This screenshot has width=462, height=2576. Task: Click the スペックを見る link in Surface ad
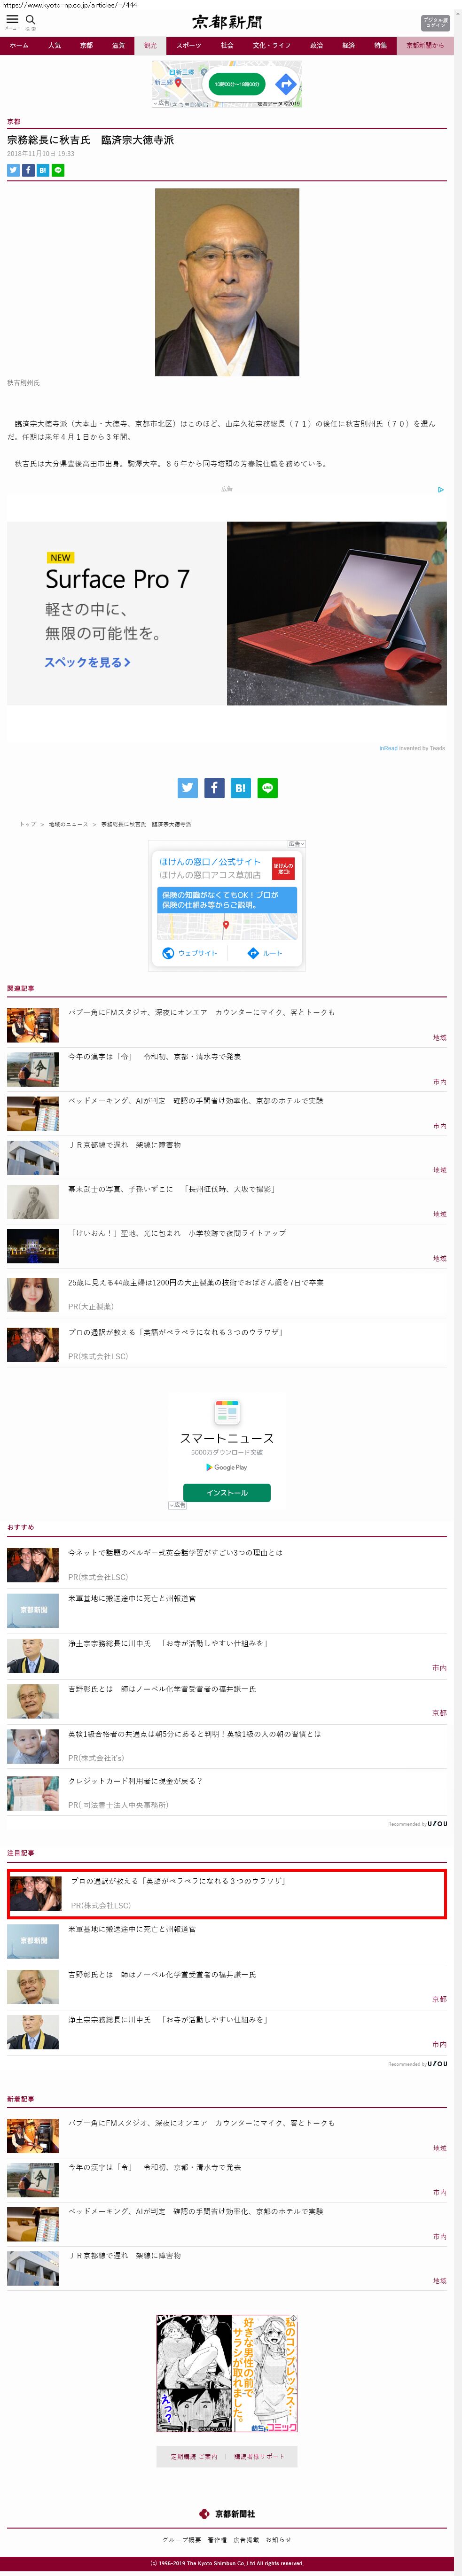tap(87, 662)
